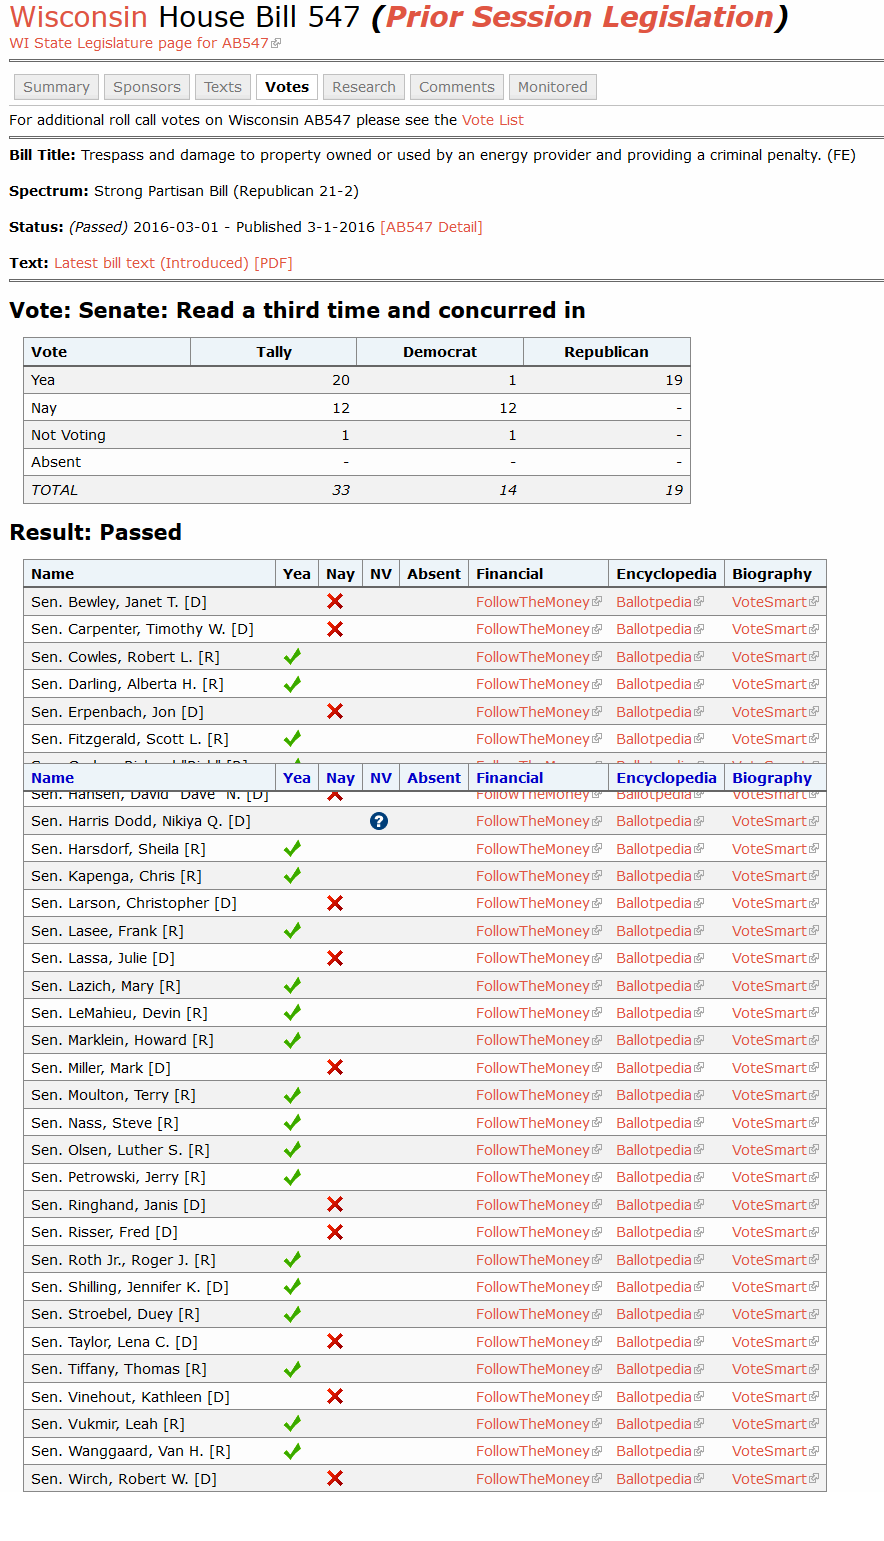Viewport: 884px width, 1541px height.
Task: Click external link icon beside WI State Legislature link
Action: point(277,44)
